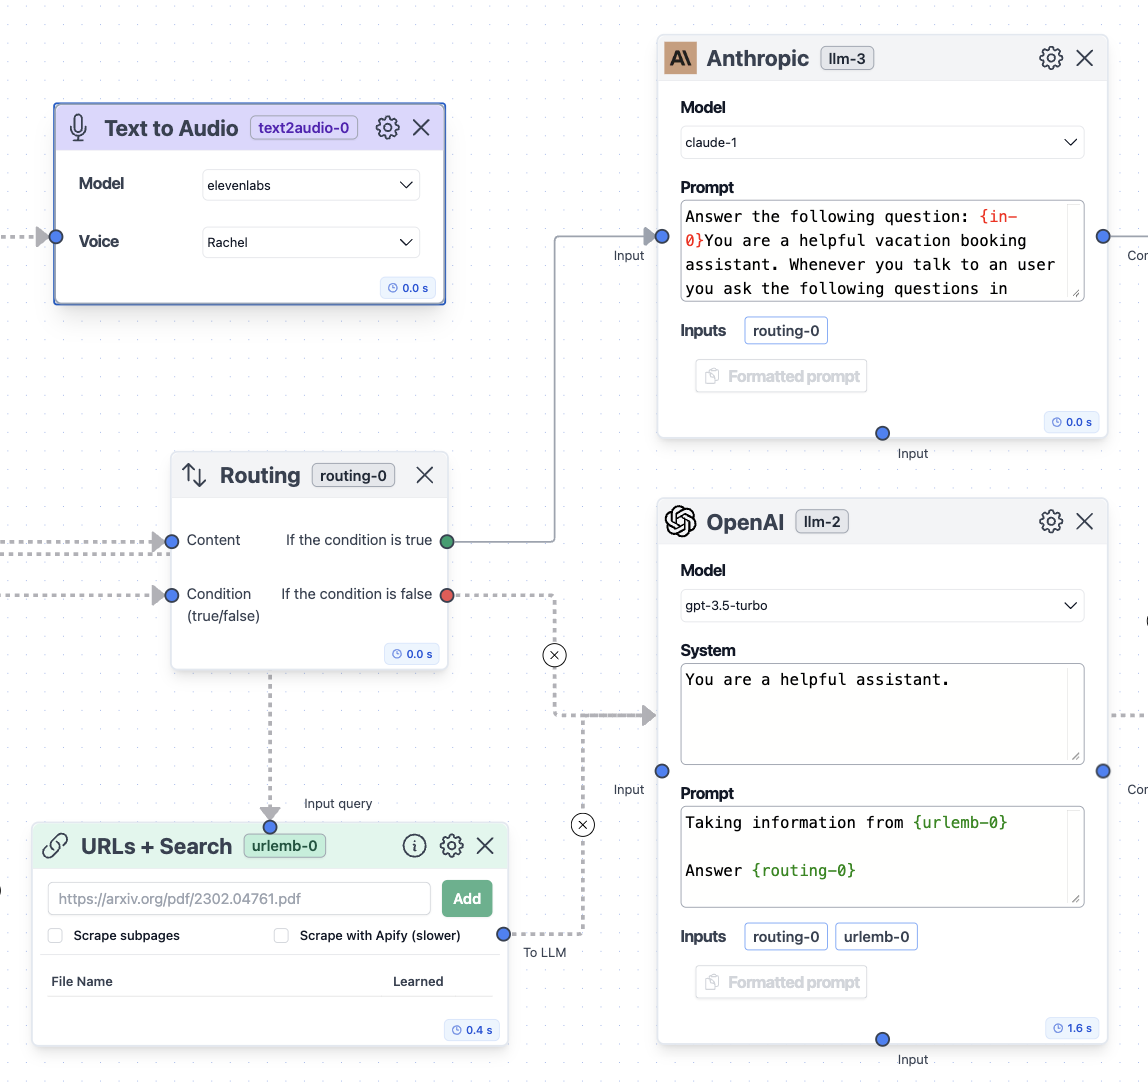The height and width of the screenshot is (1092, 1148).
Task: Close the Routing node
Action: pyautogui.click(x=425, y=475)
